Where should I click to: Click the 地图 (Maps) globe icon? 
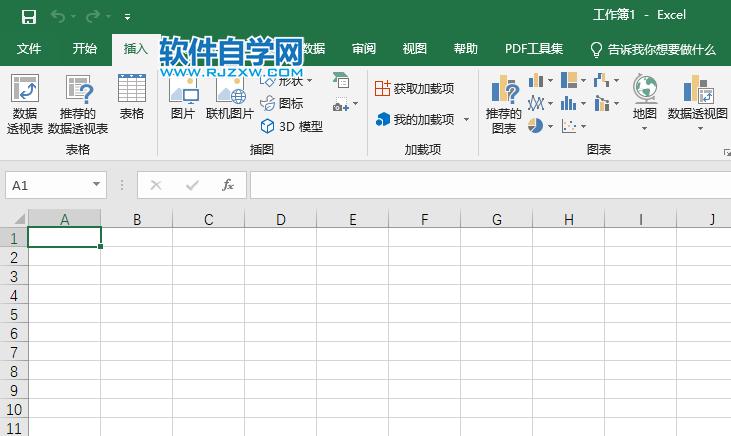(645, 88)
